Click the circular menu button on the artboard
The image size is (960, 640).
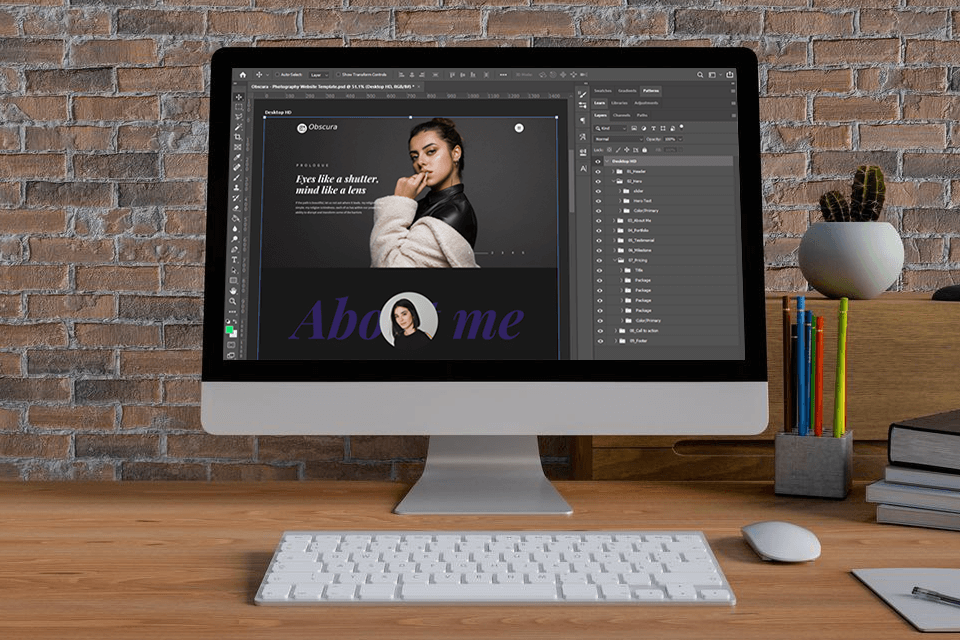[x=519, y=128]
